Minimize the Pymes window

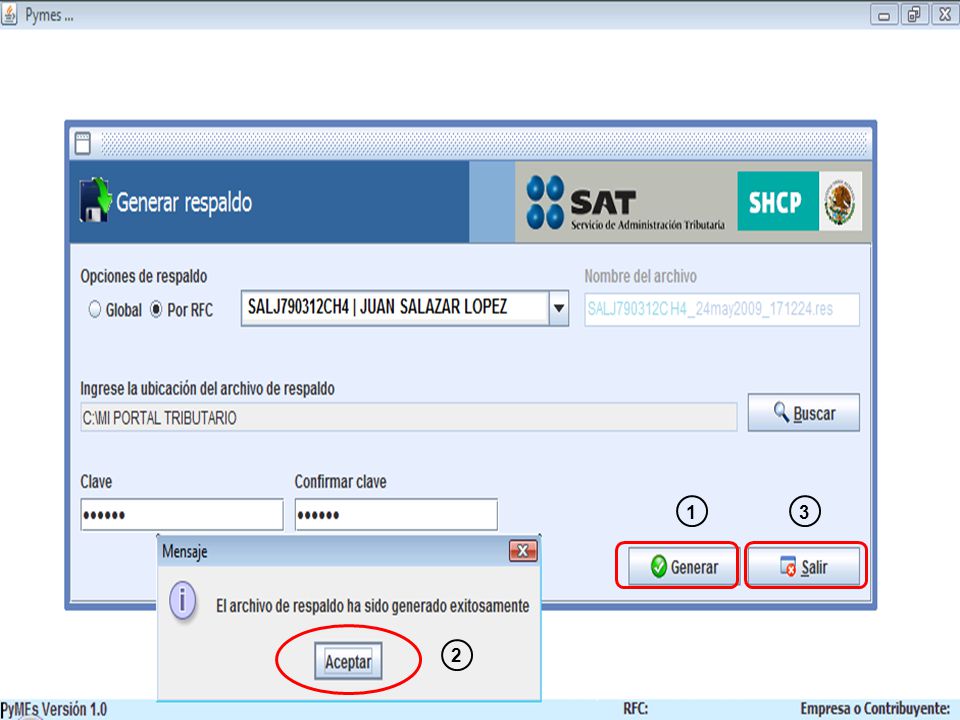pos(884,15)
